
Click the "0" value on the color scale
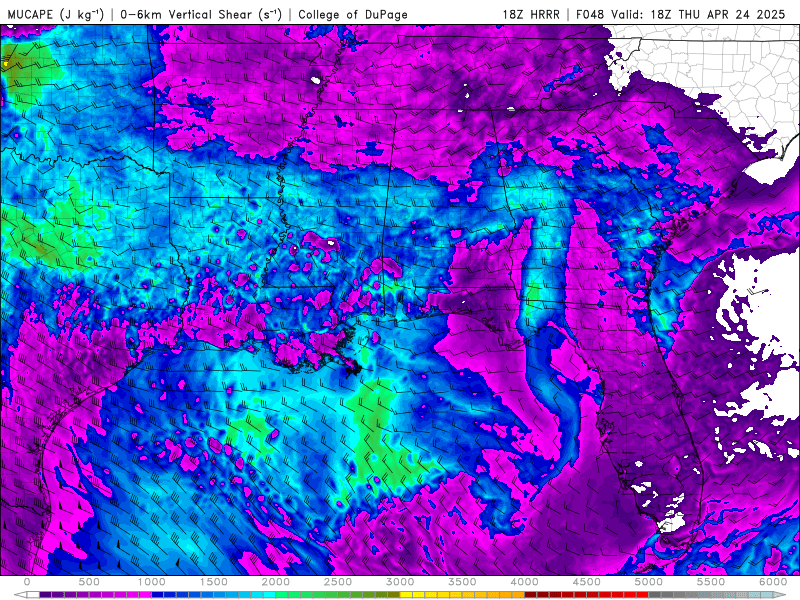pos(27,582)
